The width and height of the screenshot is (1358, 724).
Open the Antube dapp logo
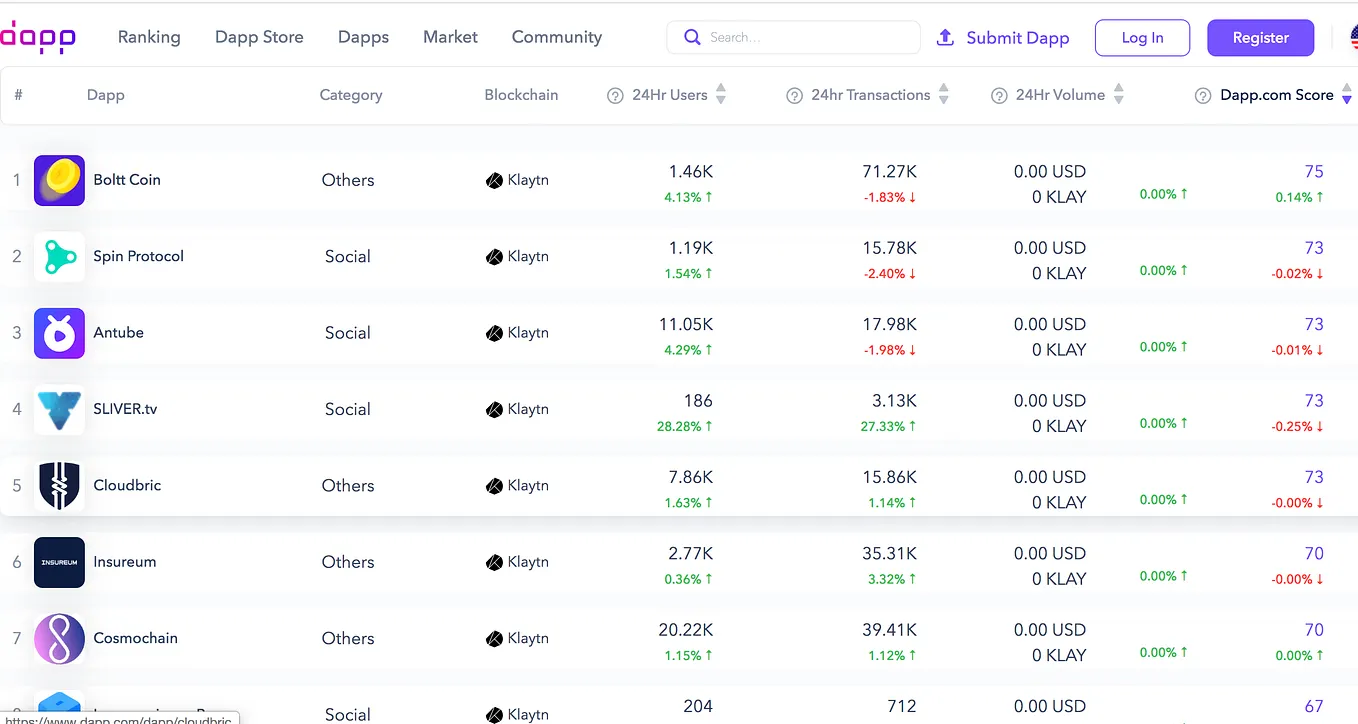coord(59,333)
